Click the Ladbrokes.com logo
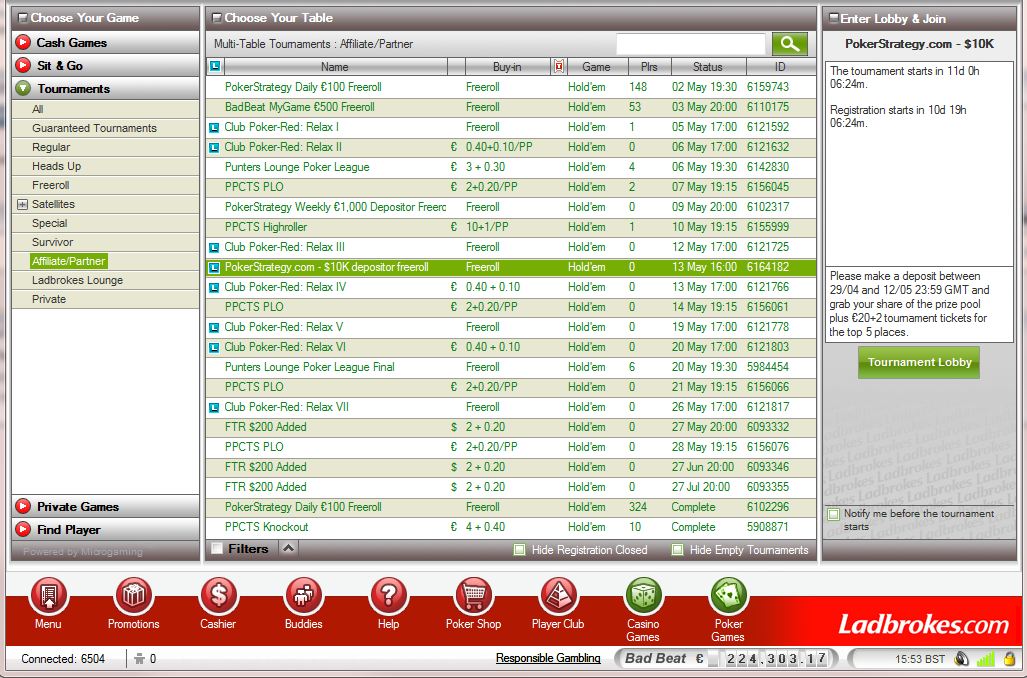Image resolution: width=1027 pixels, height=678 pixels. point(924,625)
